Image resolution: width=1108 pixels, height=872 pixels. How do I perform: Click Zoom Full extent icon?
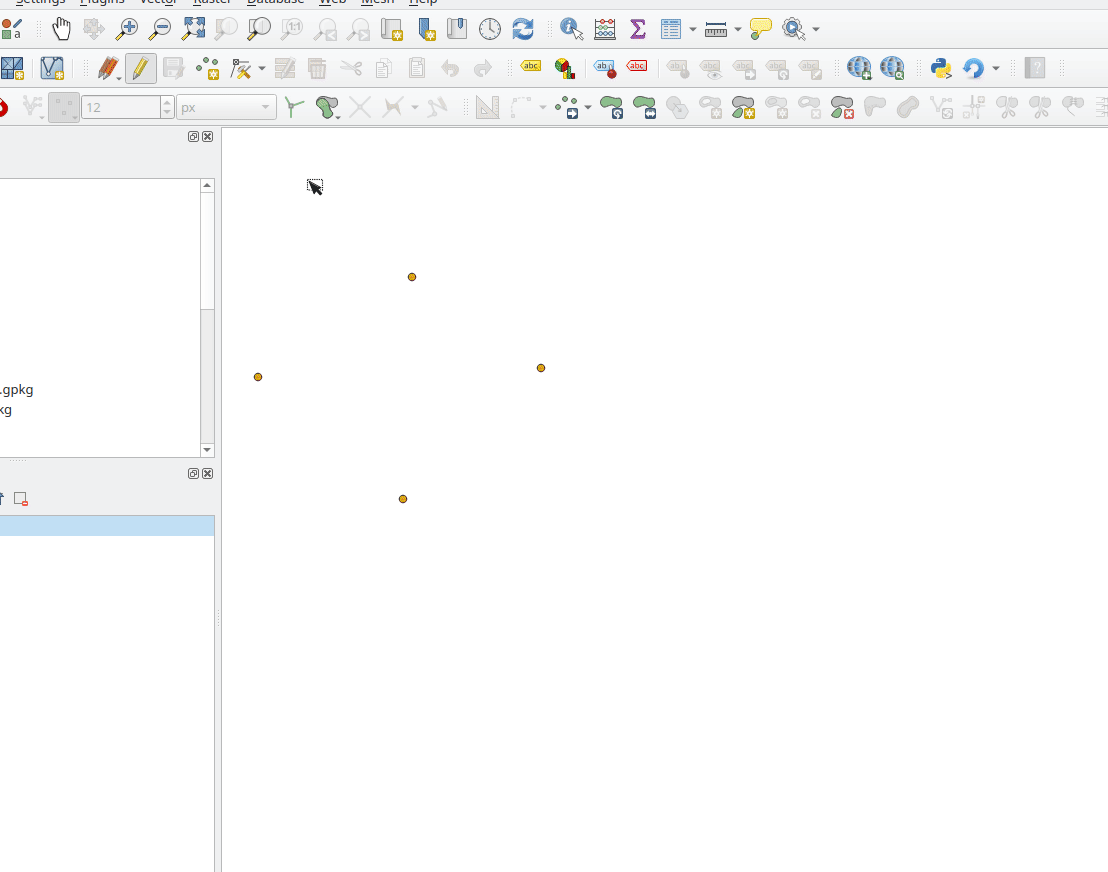tap(193, 29)
